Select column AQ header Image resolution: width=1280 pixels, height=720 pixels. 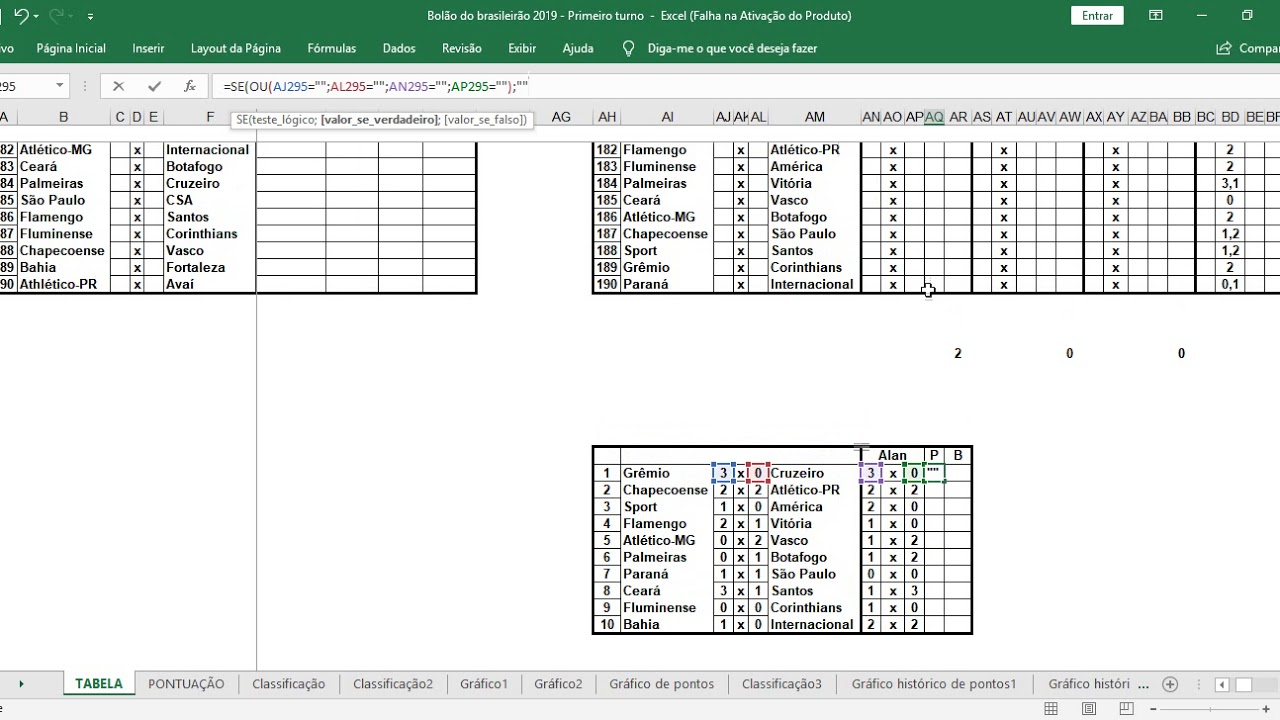934,117
